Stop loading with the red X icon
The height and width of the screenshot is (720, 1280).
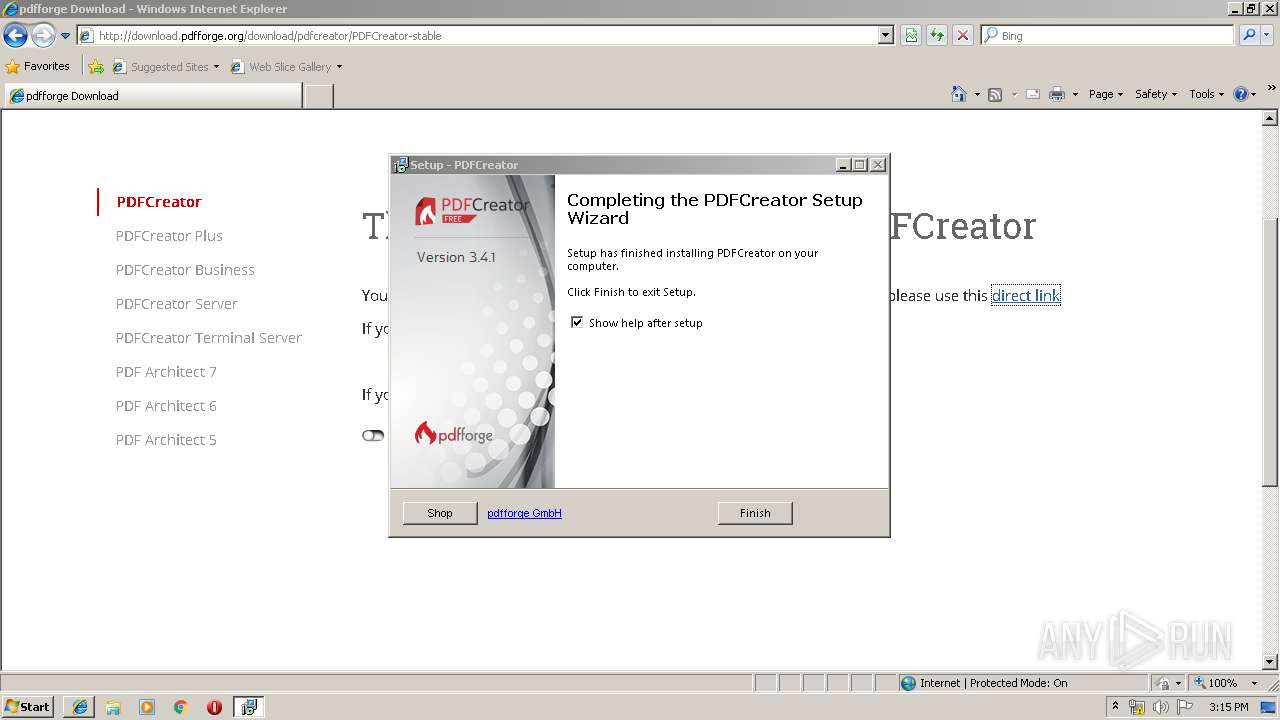coord(963,36)
